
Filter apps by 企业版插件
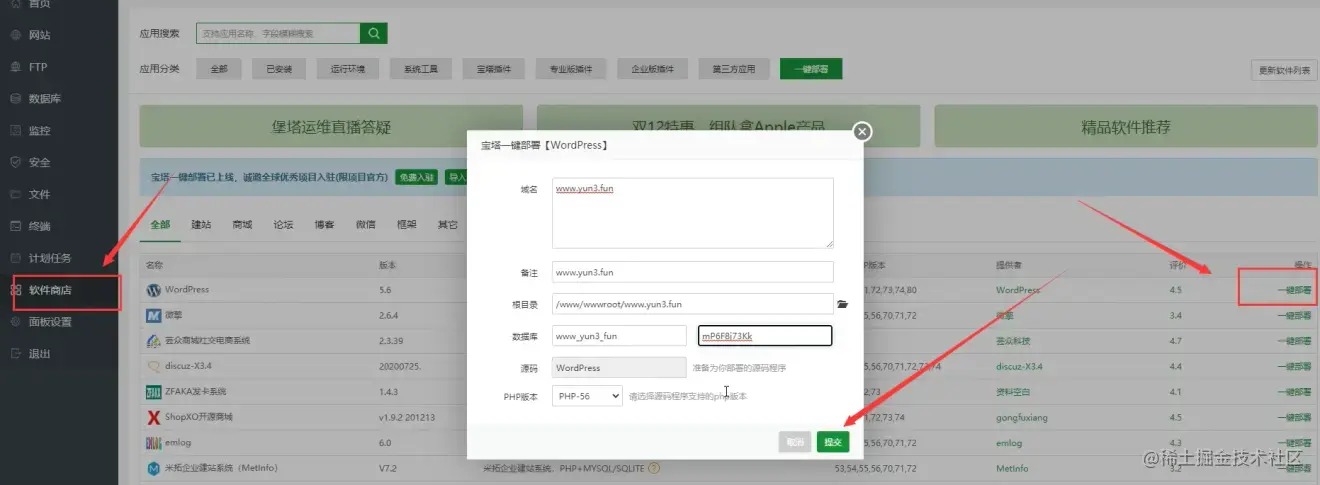click(653, 69)
